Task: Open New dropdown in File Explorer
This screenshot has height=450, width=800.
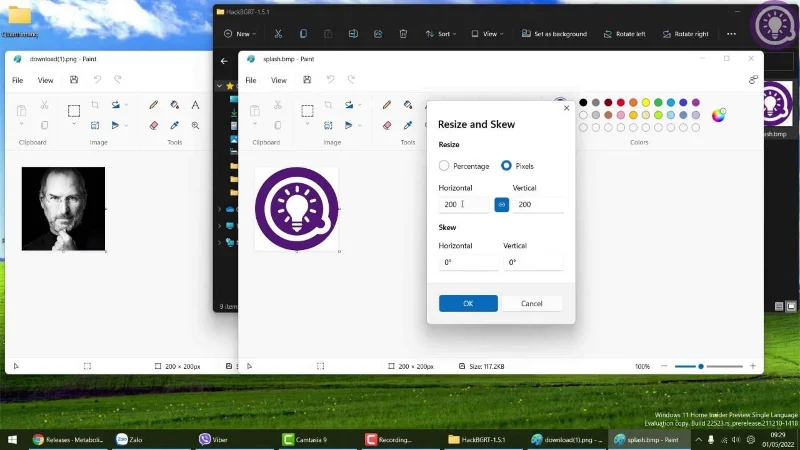Action: (240, 34)
